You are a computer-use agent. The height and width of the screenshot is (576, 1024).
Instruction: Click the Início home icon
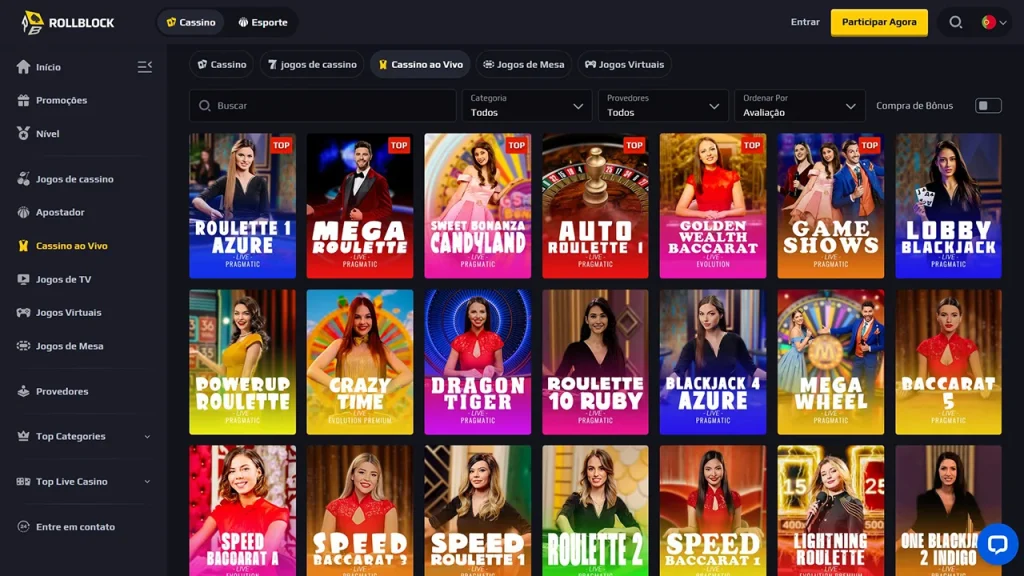tap(24, 67)
